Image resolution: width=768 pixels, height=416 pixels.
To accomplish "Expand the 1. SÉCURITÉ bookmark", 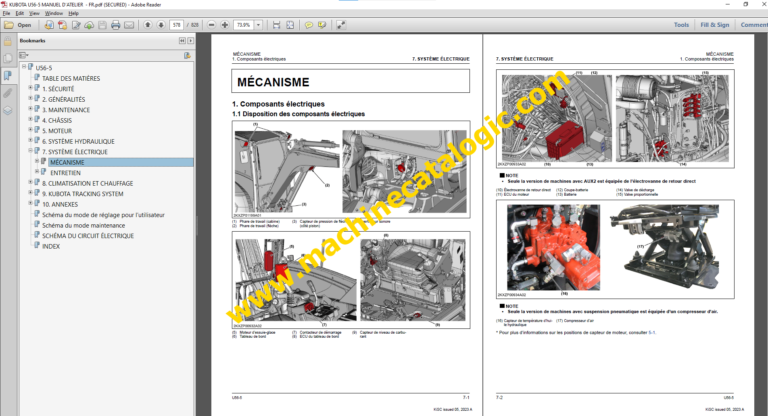I will [x=30, y=88].
